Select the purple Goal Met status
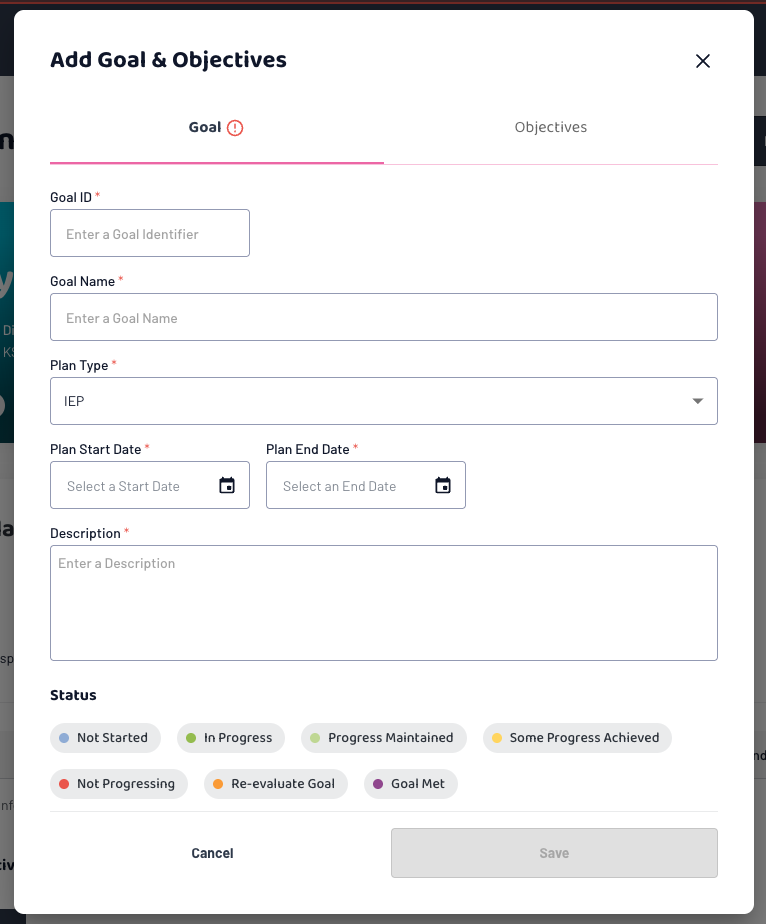The width and height of the screenshot is (766, 924). [x=411, y=784]
